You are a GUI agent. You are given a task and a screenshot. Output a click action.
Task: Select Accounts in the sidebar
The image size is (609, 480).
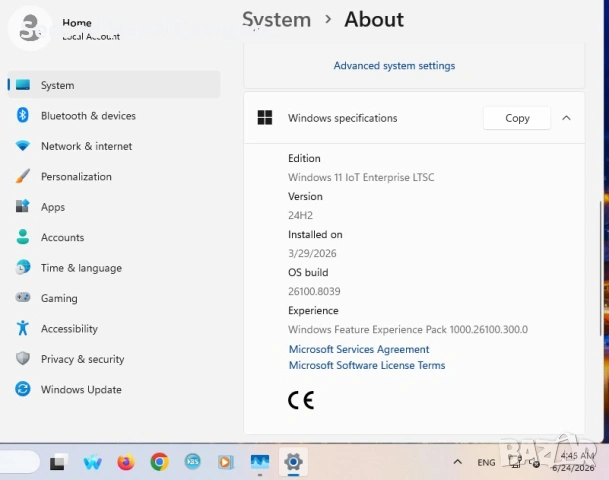click(x=114, y=237)
